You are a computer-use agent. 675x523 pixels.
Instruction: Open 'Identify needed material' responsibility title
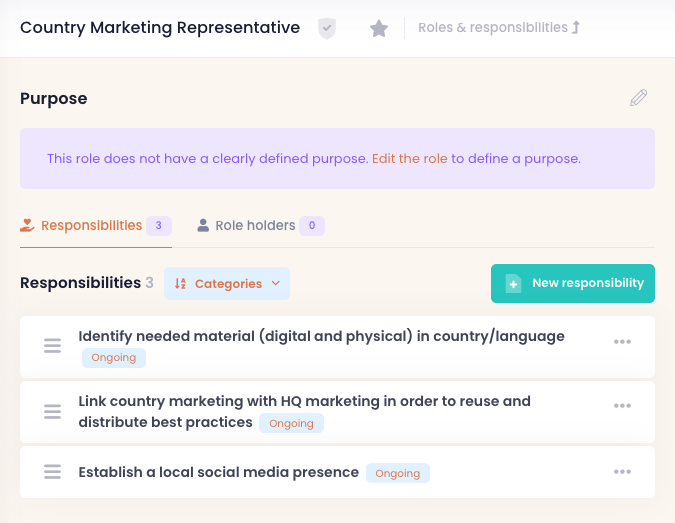tap(321, 336)
